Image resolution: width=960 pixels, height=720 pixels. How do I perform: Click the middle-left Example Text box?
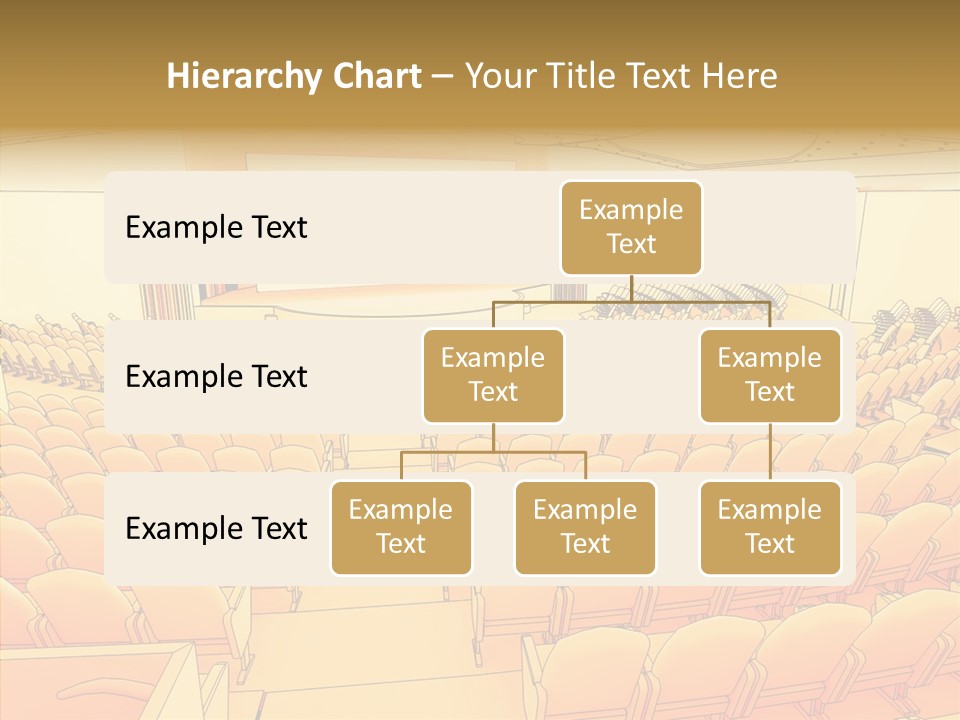[x=493, y=375]
